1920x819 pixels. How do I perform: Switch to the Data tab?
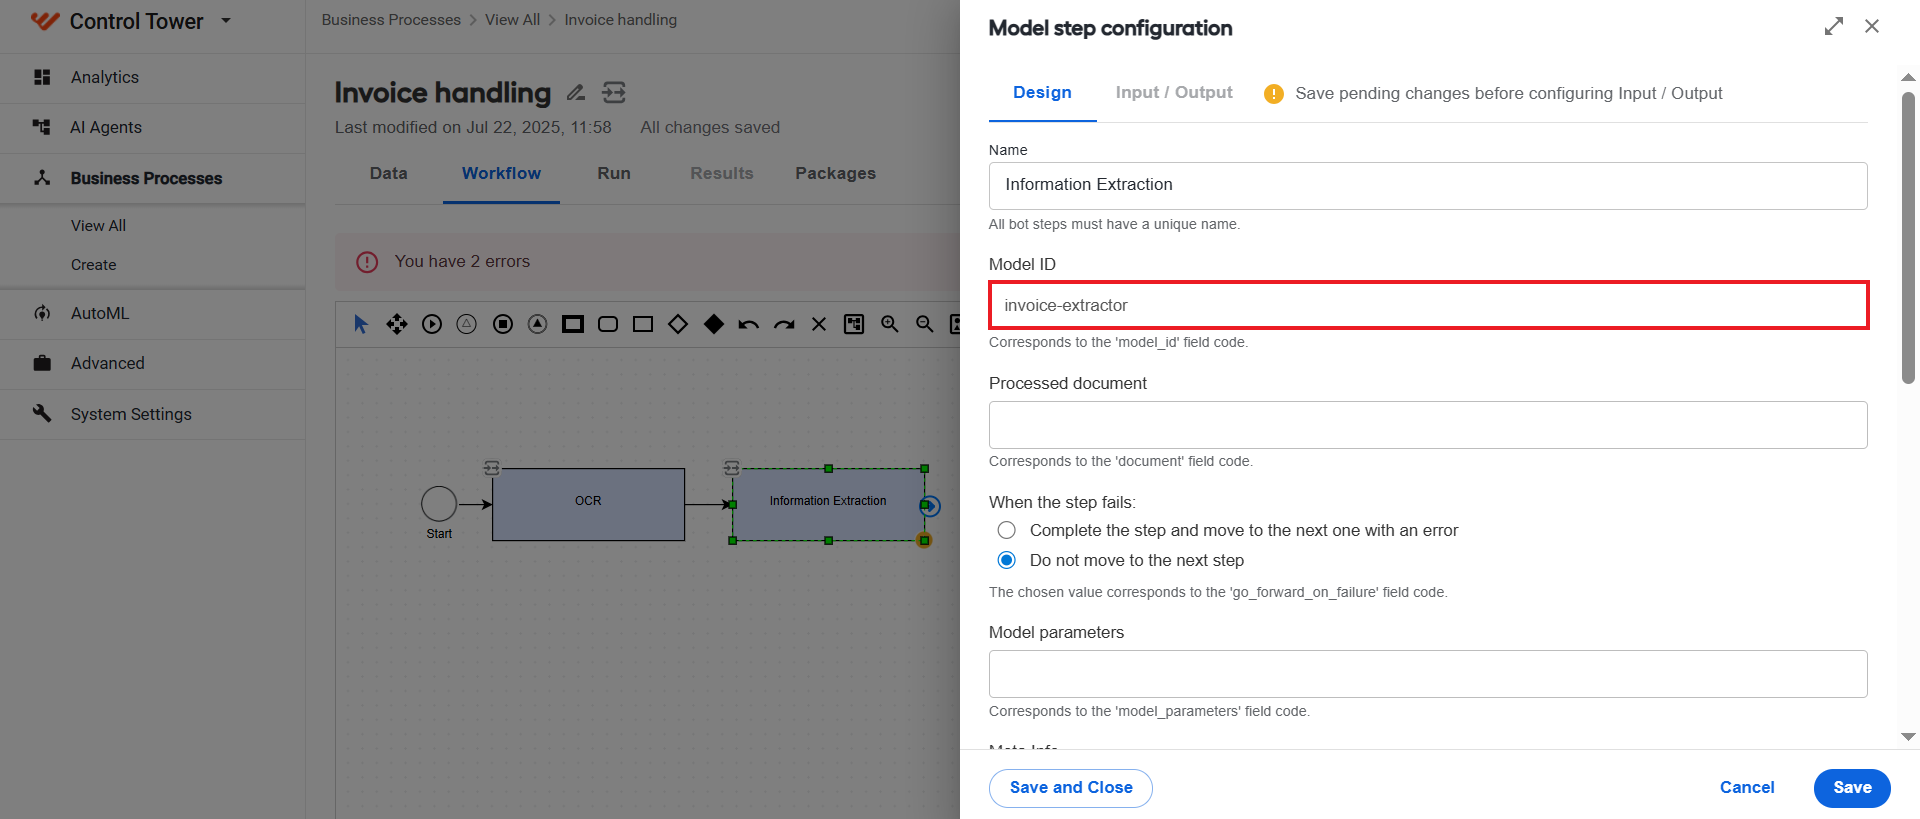point(389,174)
